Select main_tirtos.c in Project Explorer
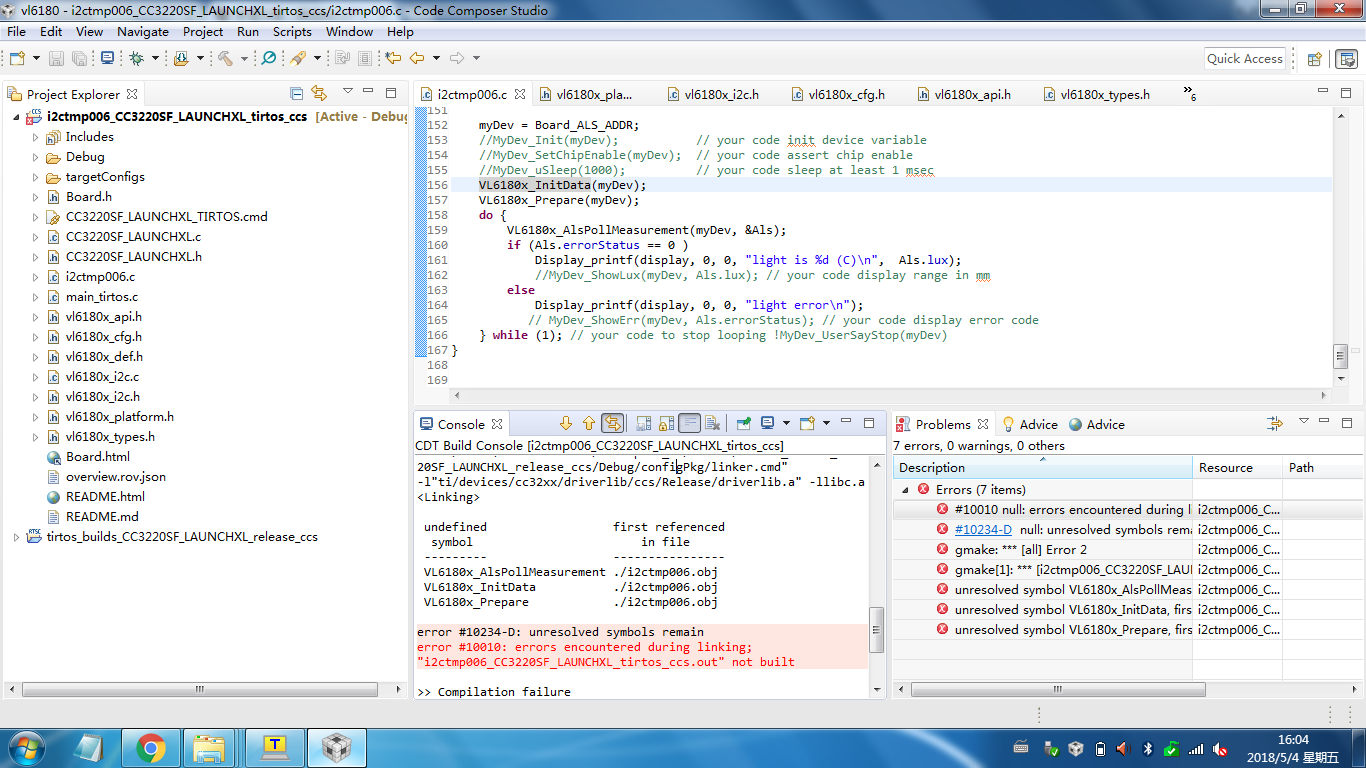1366x768 pixels. click(101, 297)
